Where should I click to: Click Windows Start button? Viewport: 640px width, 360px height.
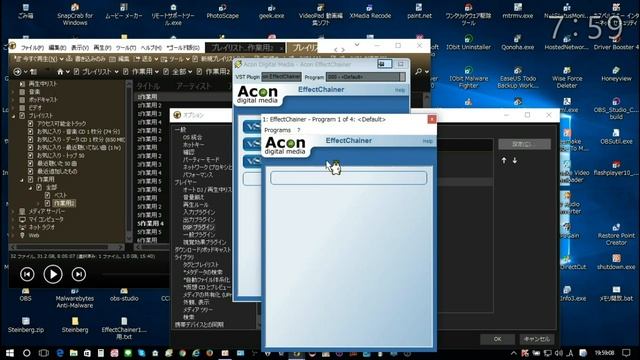click(x=9, y=353)
